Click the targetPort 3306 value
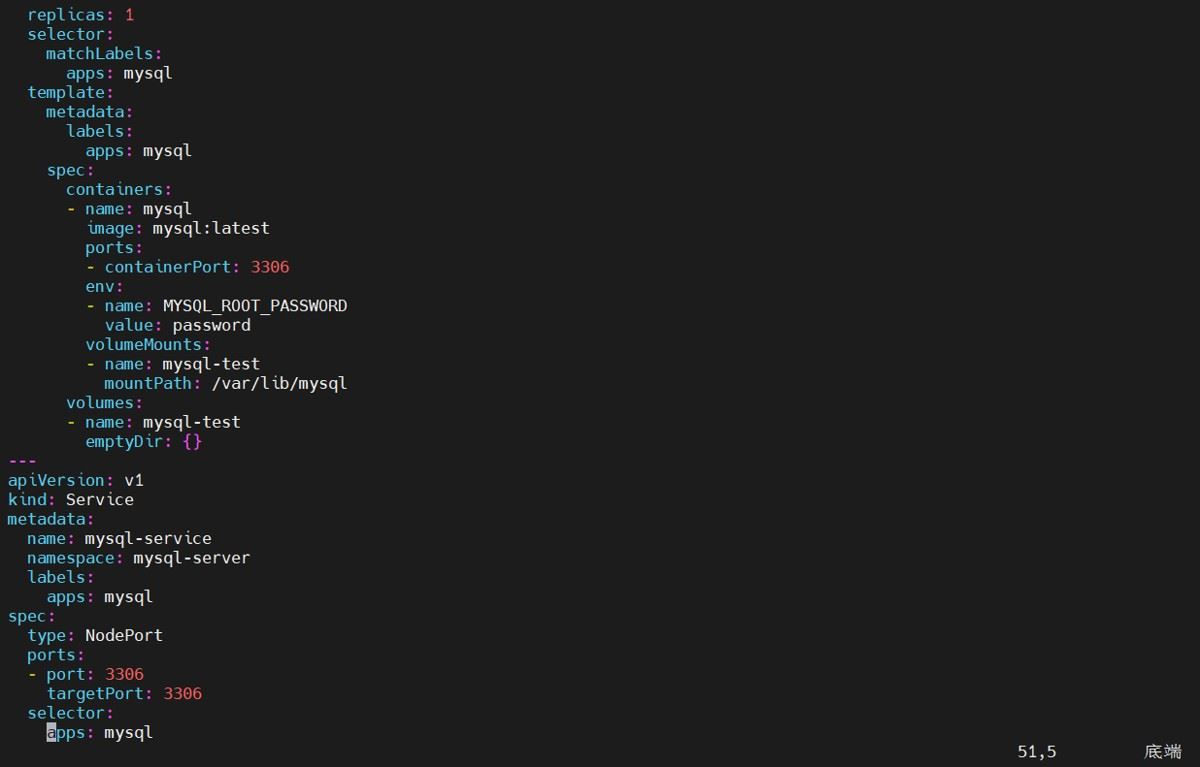1200x767 pixels. pyautogui.click(x=182, y=693)
